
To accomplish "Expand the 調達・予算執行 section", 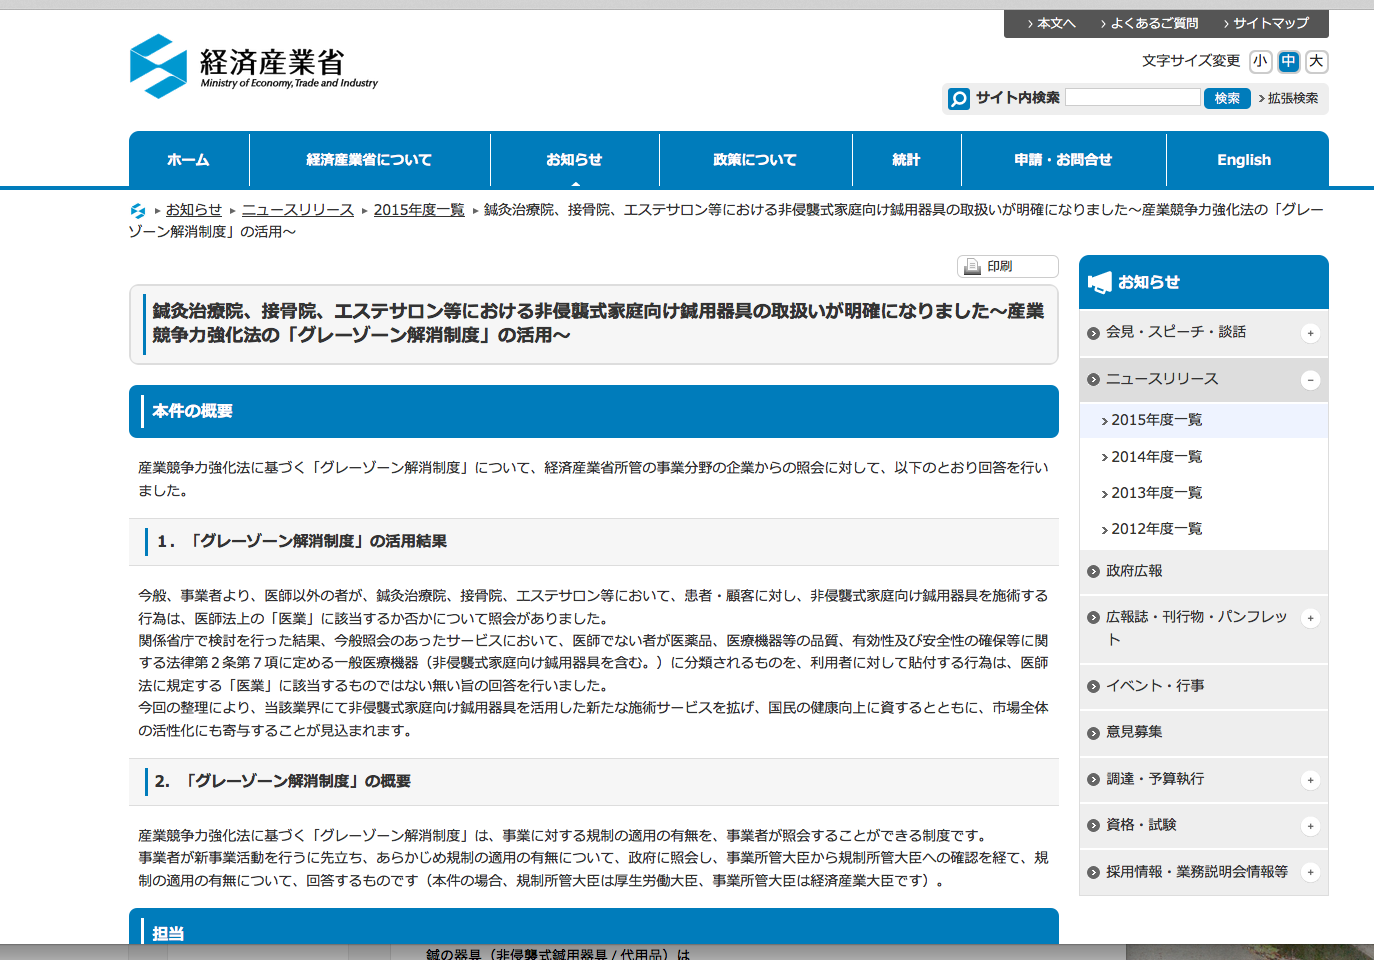I will [1310, 780].
